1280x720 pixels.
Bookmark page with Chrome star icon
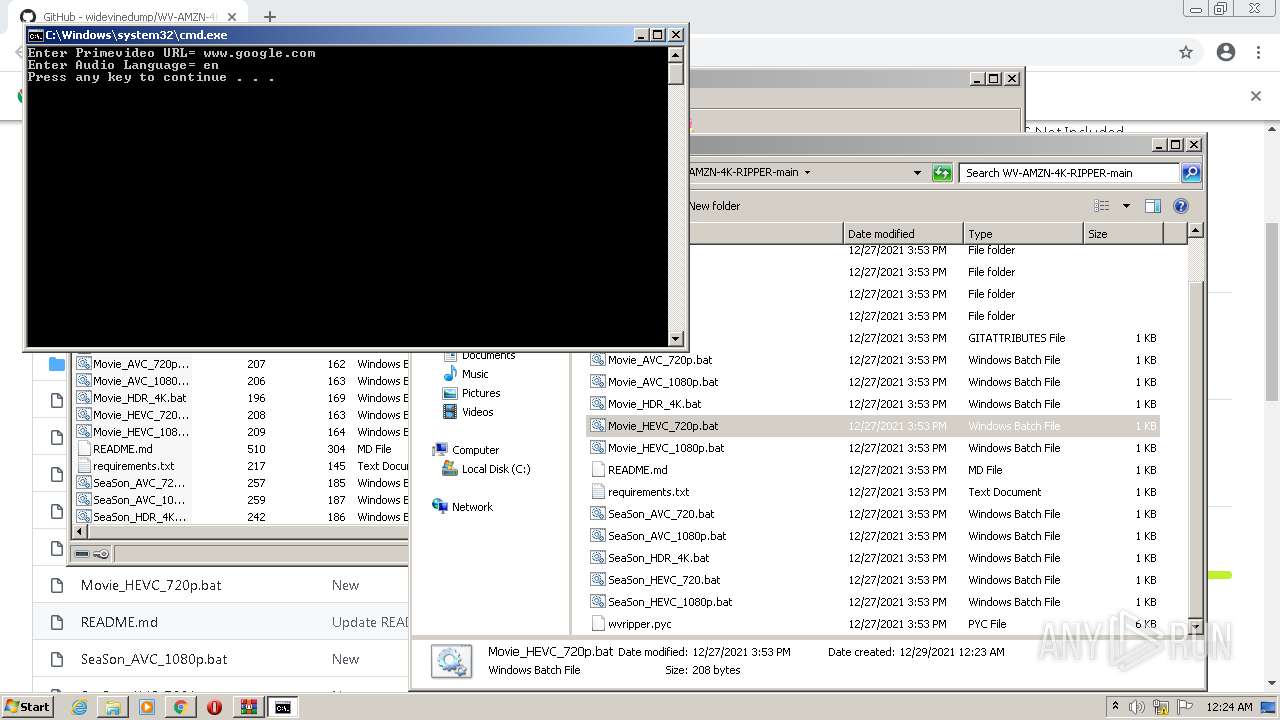click(1186, 52)
